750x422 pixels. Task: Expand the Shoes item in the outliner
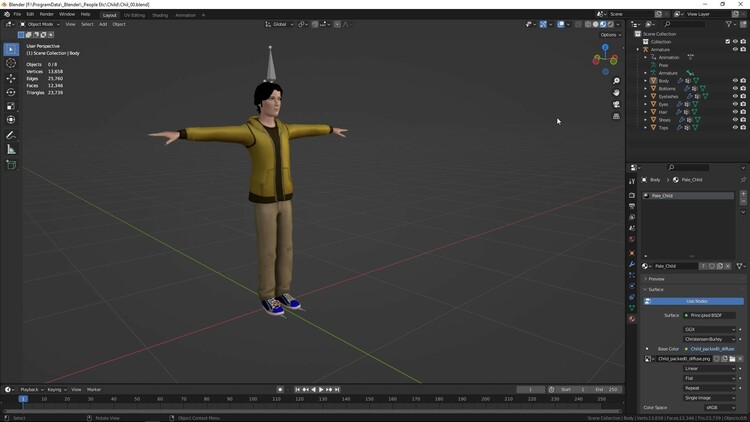pyautogui.click(x=646, y=120)
